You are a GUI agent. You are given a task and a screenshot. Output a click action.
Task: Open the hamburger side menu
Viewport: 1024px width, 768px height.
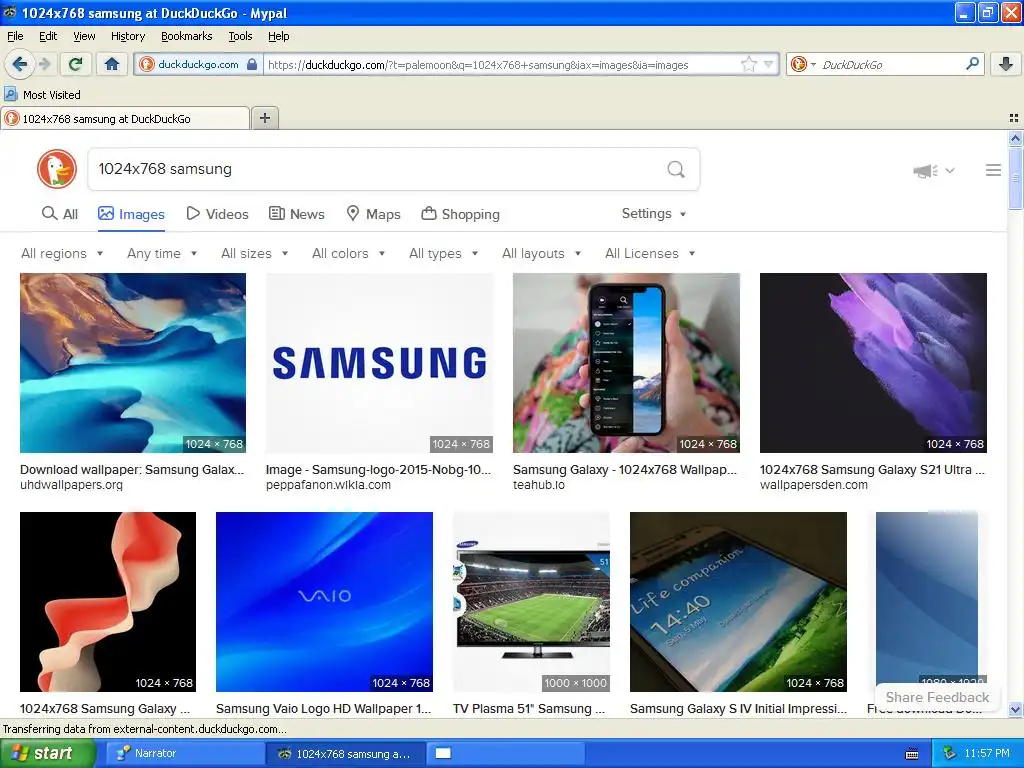(x=993, y=170)
